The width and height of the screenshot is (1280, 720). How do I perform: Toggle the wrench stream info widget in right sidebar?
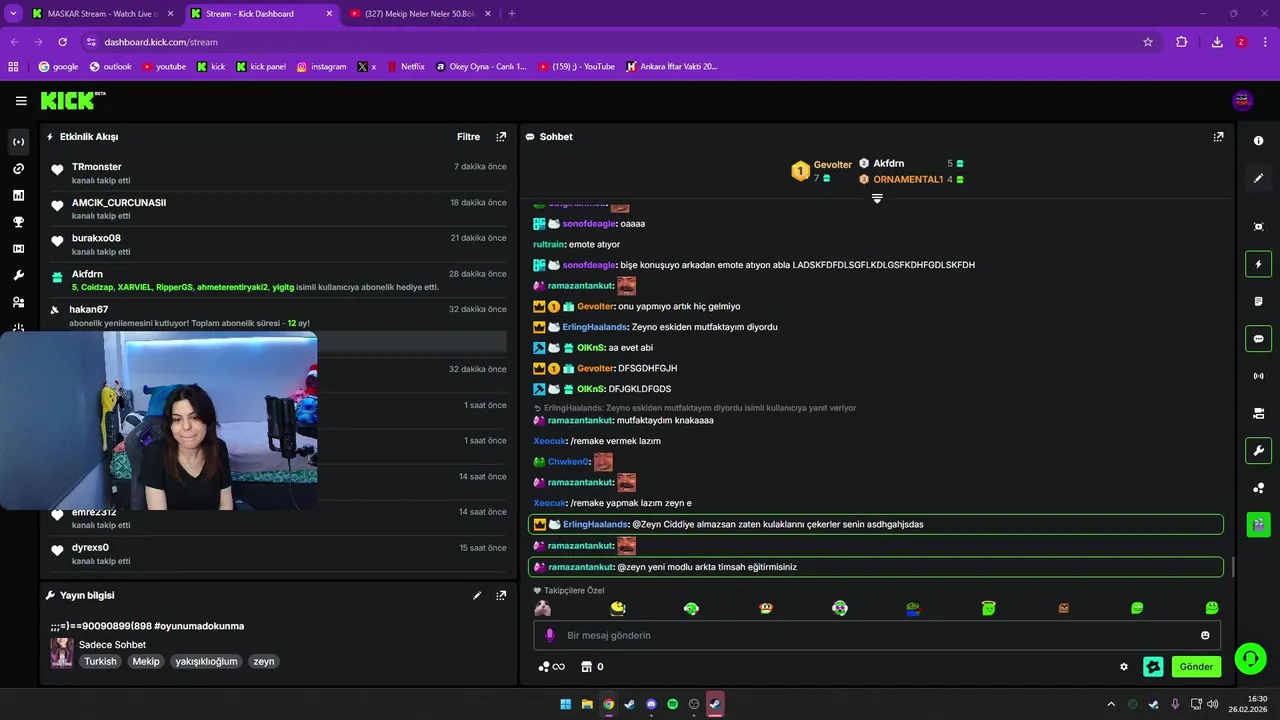[x=1258, y=450]
